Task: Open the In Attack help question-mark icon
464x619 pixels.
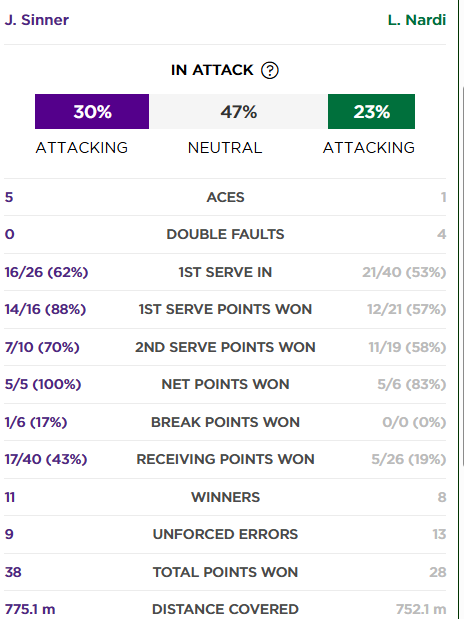Action: [x=270, y=71]
